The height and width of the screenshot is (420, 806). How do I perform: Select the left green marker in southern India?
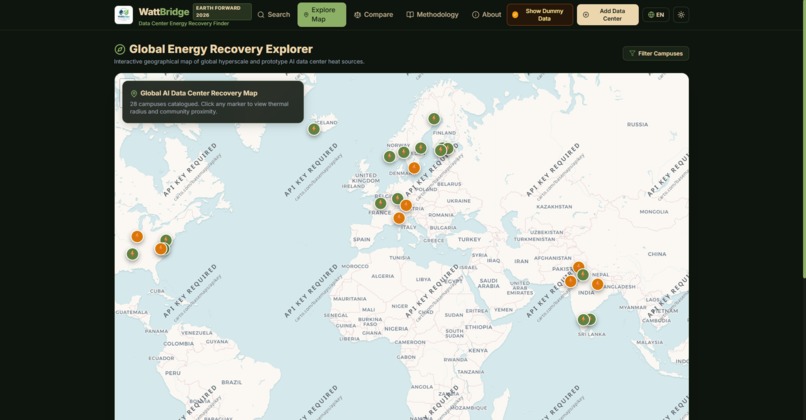(x=583, y=320)
